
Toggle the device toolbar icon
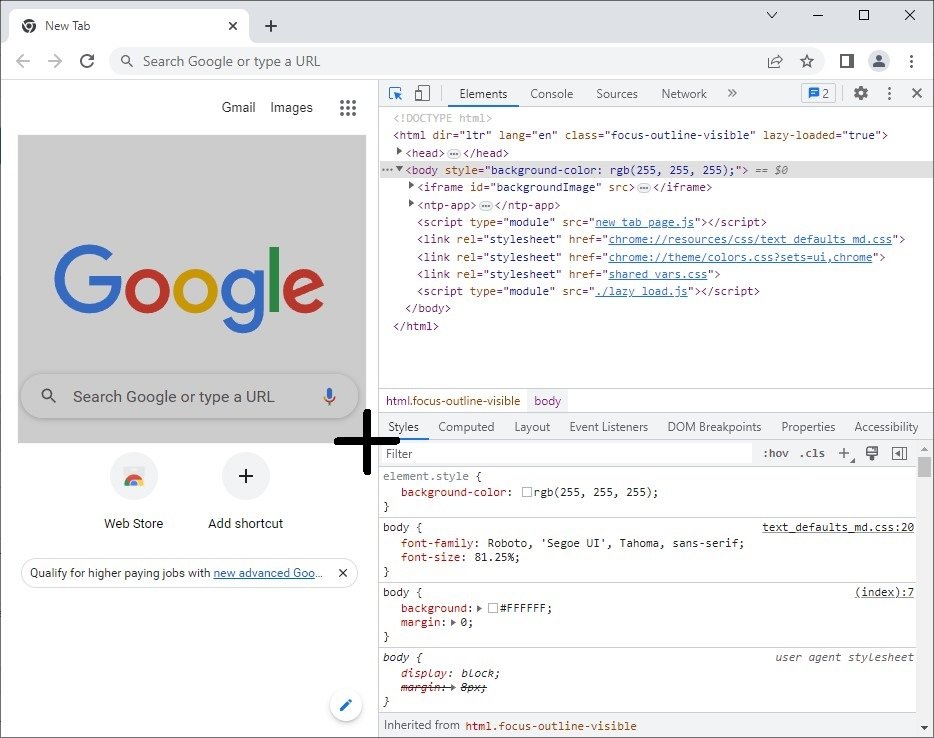422,94
